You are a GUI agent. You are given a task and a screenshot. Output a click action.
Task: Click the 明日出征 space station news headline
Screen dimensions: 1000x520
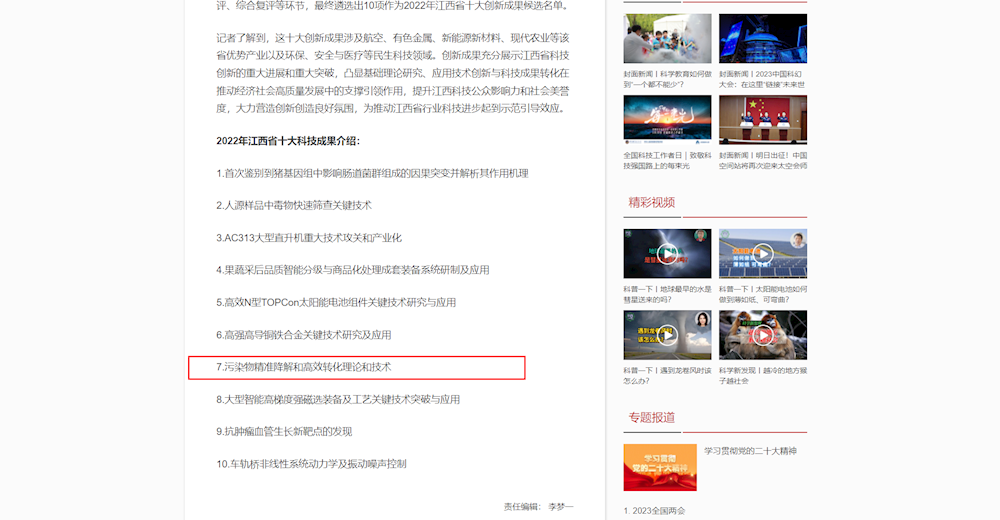click(x=762, y=160)
